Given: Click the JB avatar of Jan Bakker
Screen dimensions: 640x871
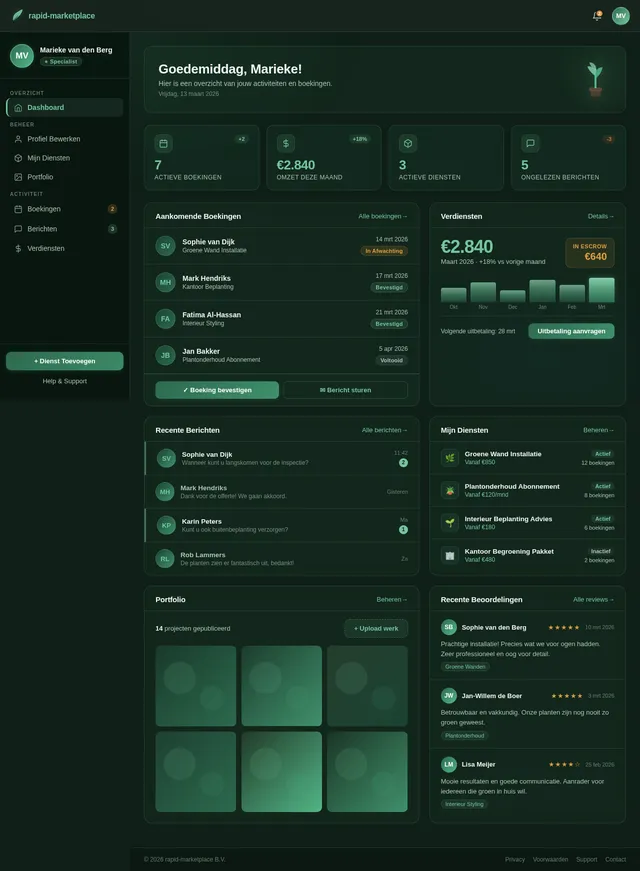Looking at the screenshot, I should (x=166, y=356).
